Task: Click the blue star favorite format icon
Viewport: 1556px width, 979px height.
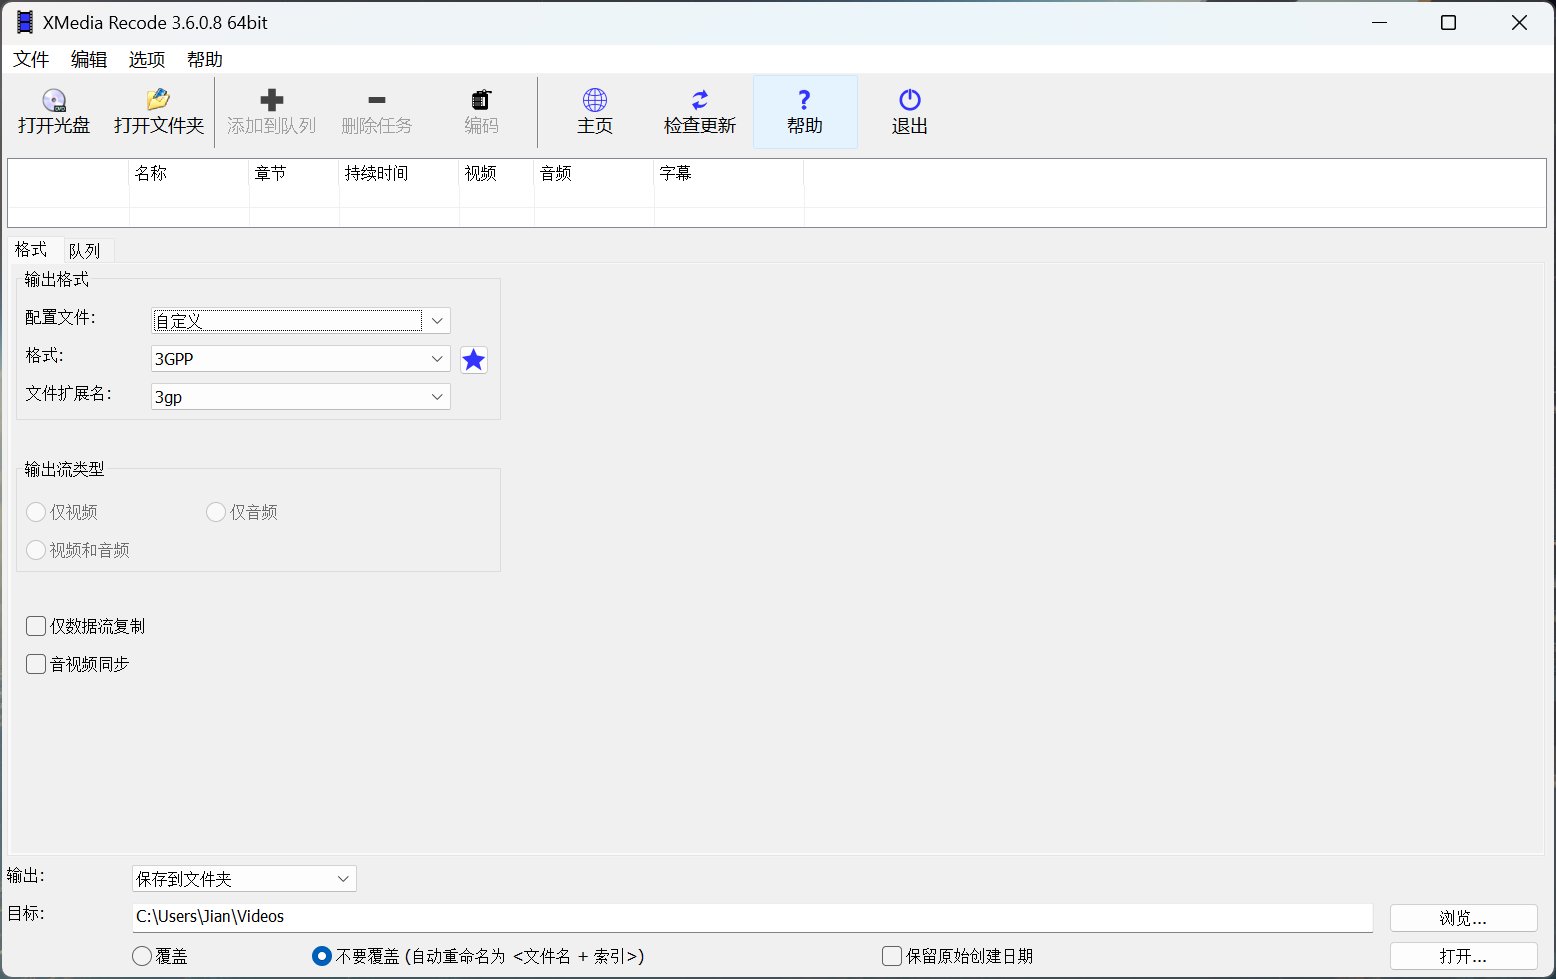Action: (473, 359)
